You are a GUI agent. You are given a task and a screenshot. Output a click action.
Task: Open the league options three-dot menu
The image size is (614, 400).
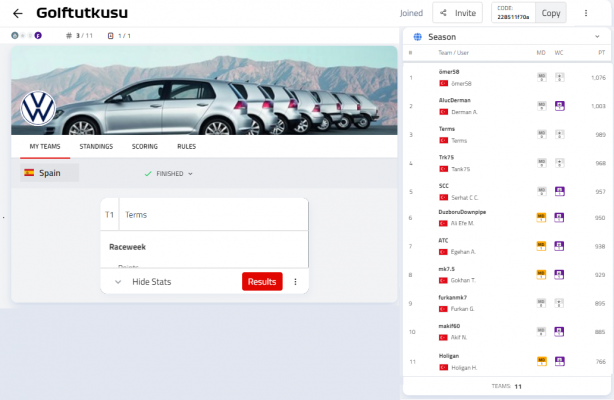pyautogui.click(x=586, y=13)
